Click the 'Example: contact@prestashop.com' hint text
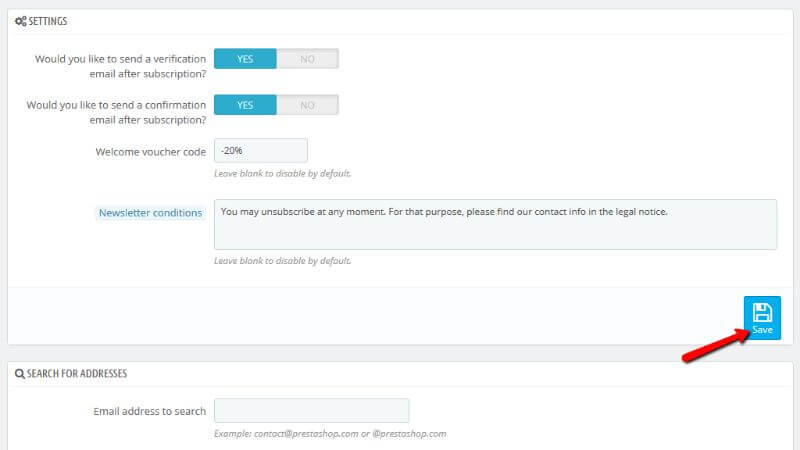Viewport: 800px width, 450px height. [330, 434]
